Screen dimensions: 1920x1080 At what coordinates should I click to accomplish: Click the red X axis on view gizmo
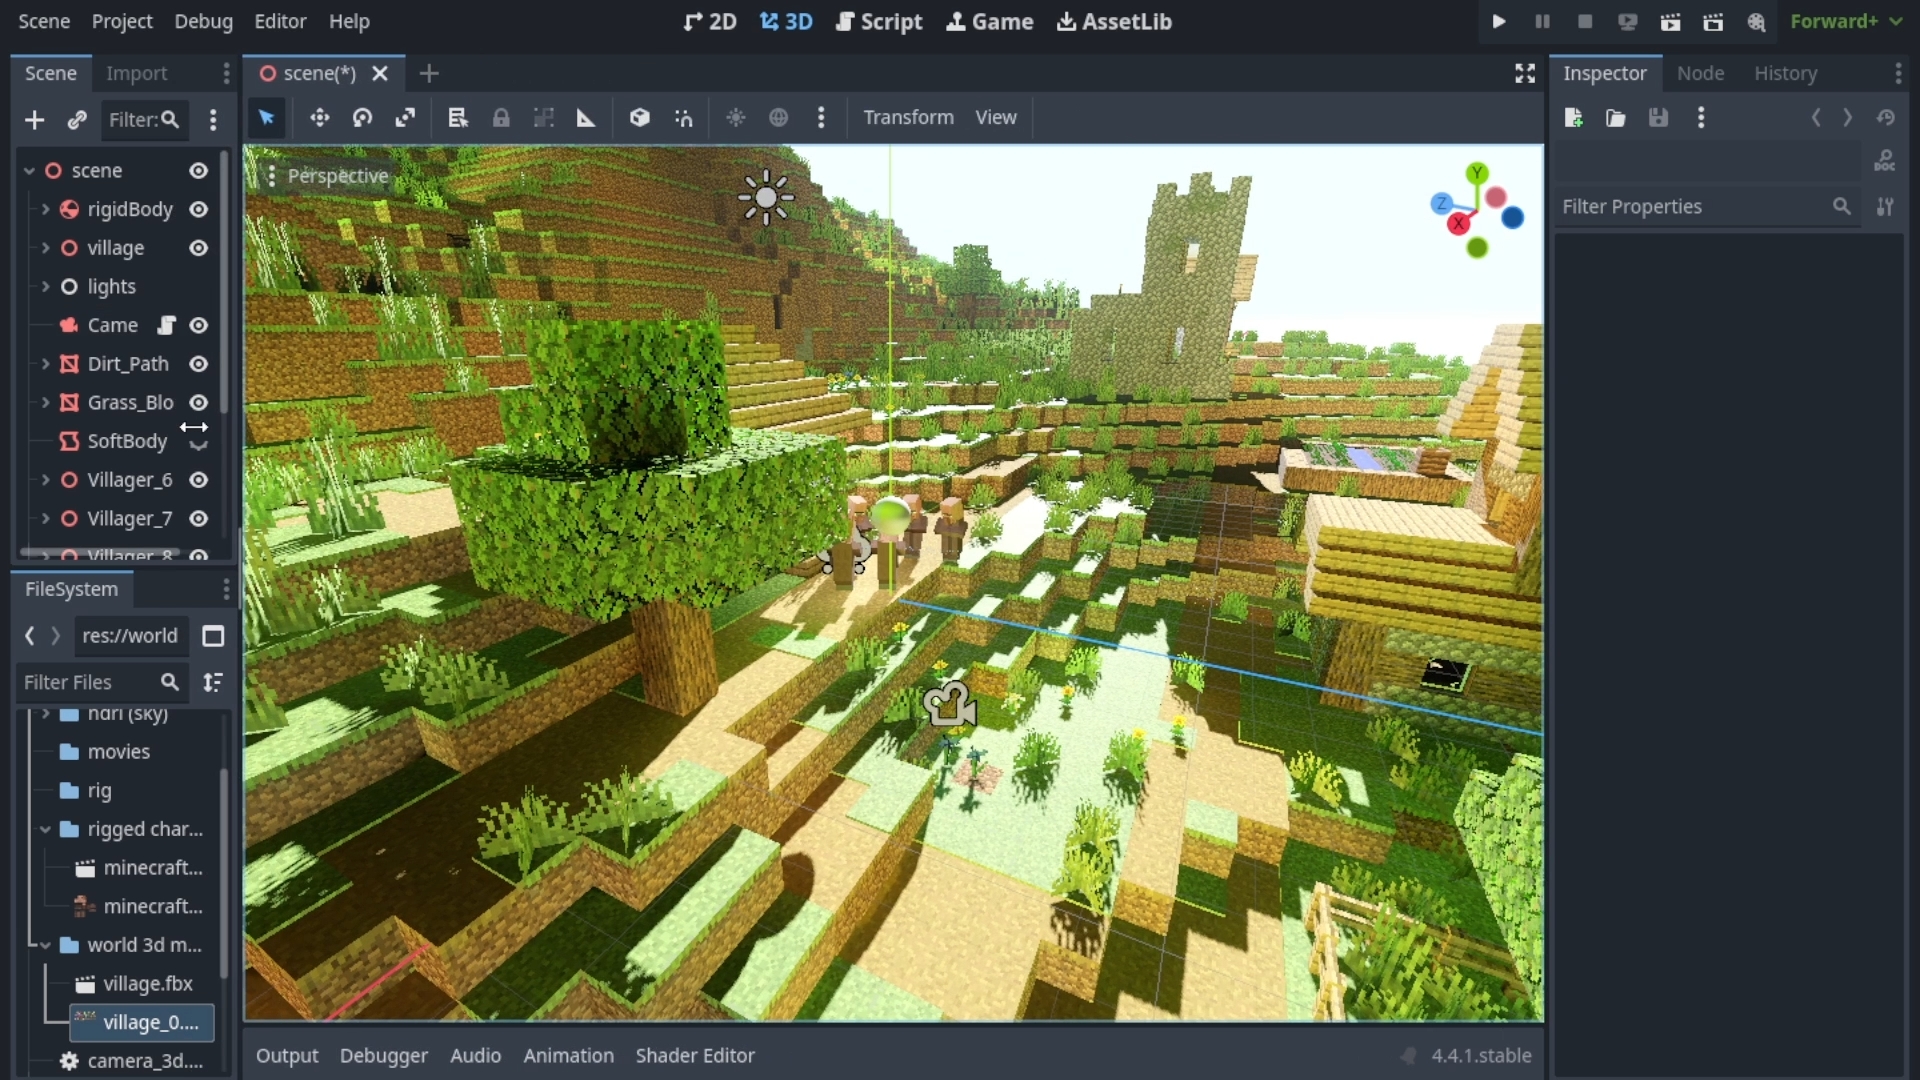point(1458,223)
